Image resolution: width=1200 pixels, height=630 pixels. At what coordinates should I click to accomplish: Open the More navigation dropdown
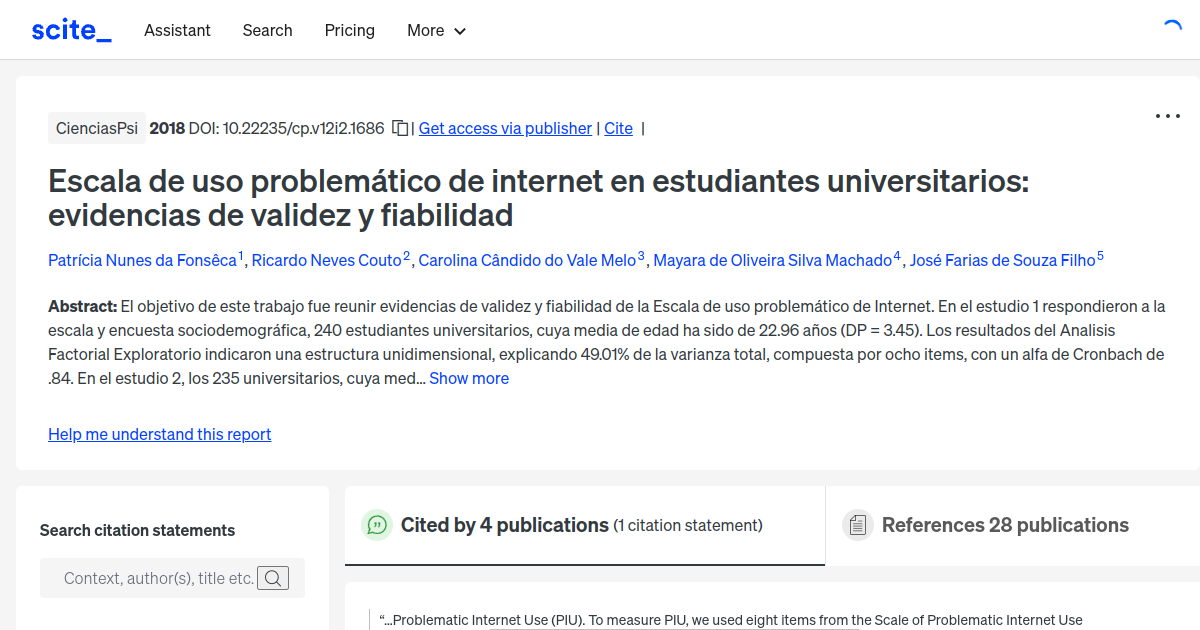pos(435,30)
